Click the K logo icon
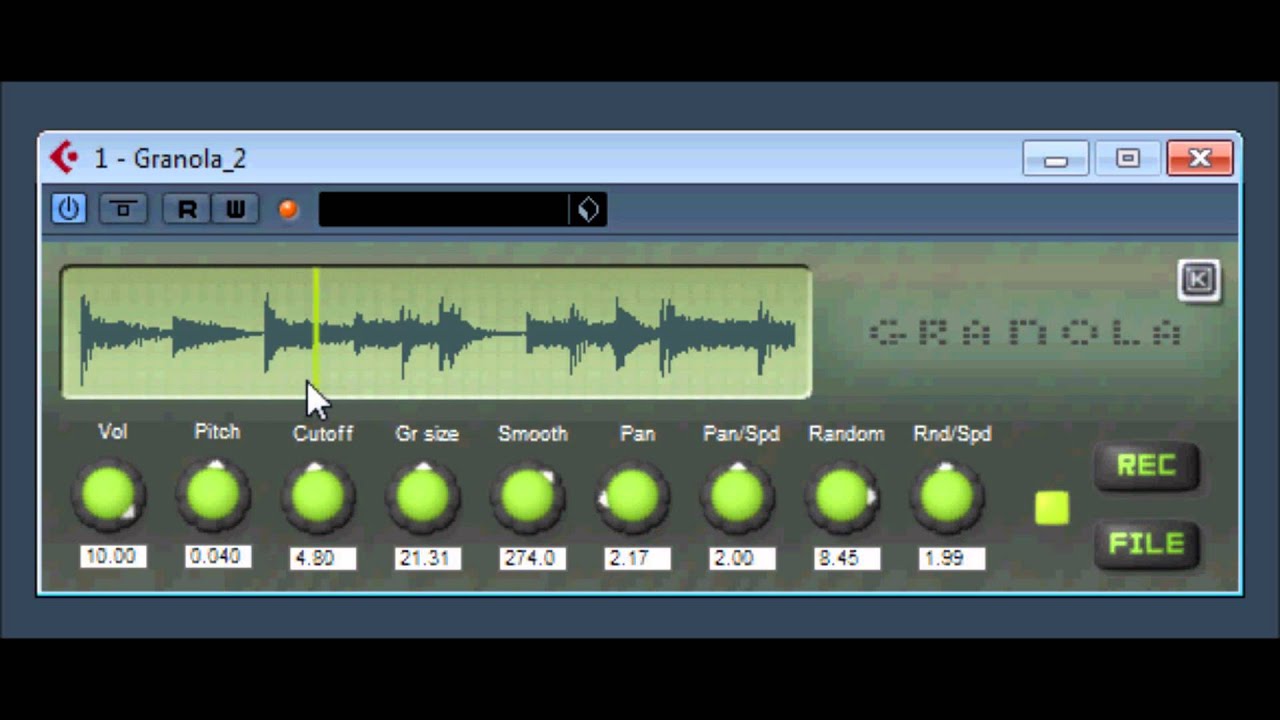 pyautogui.click(x=1199, y=280)
